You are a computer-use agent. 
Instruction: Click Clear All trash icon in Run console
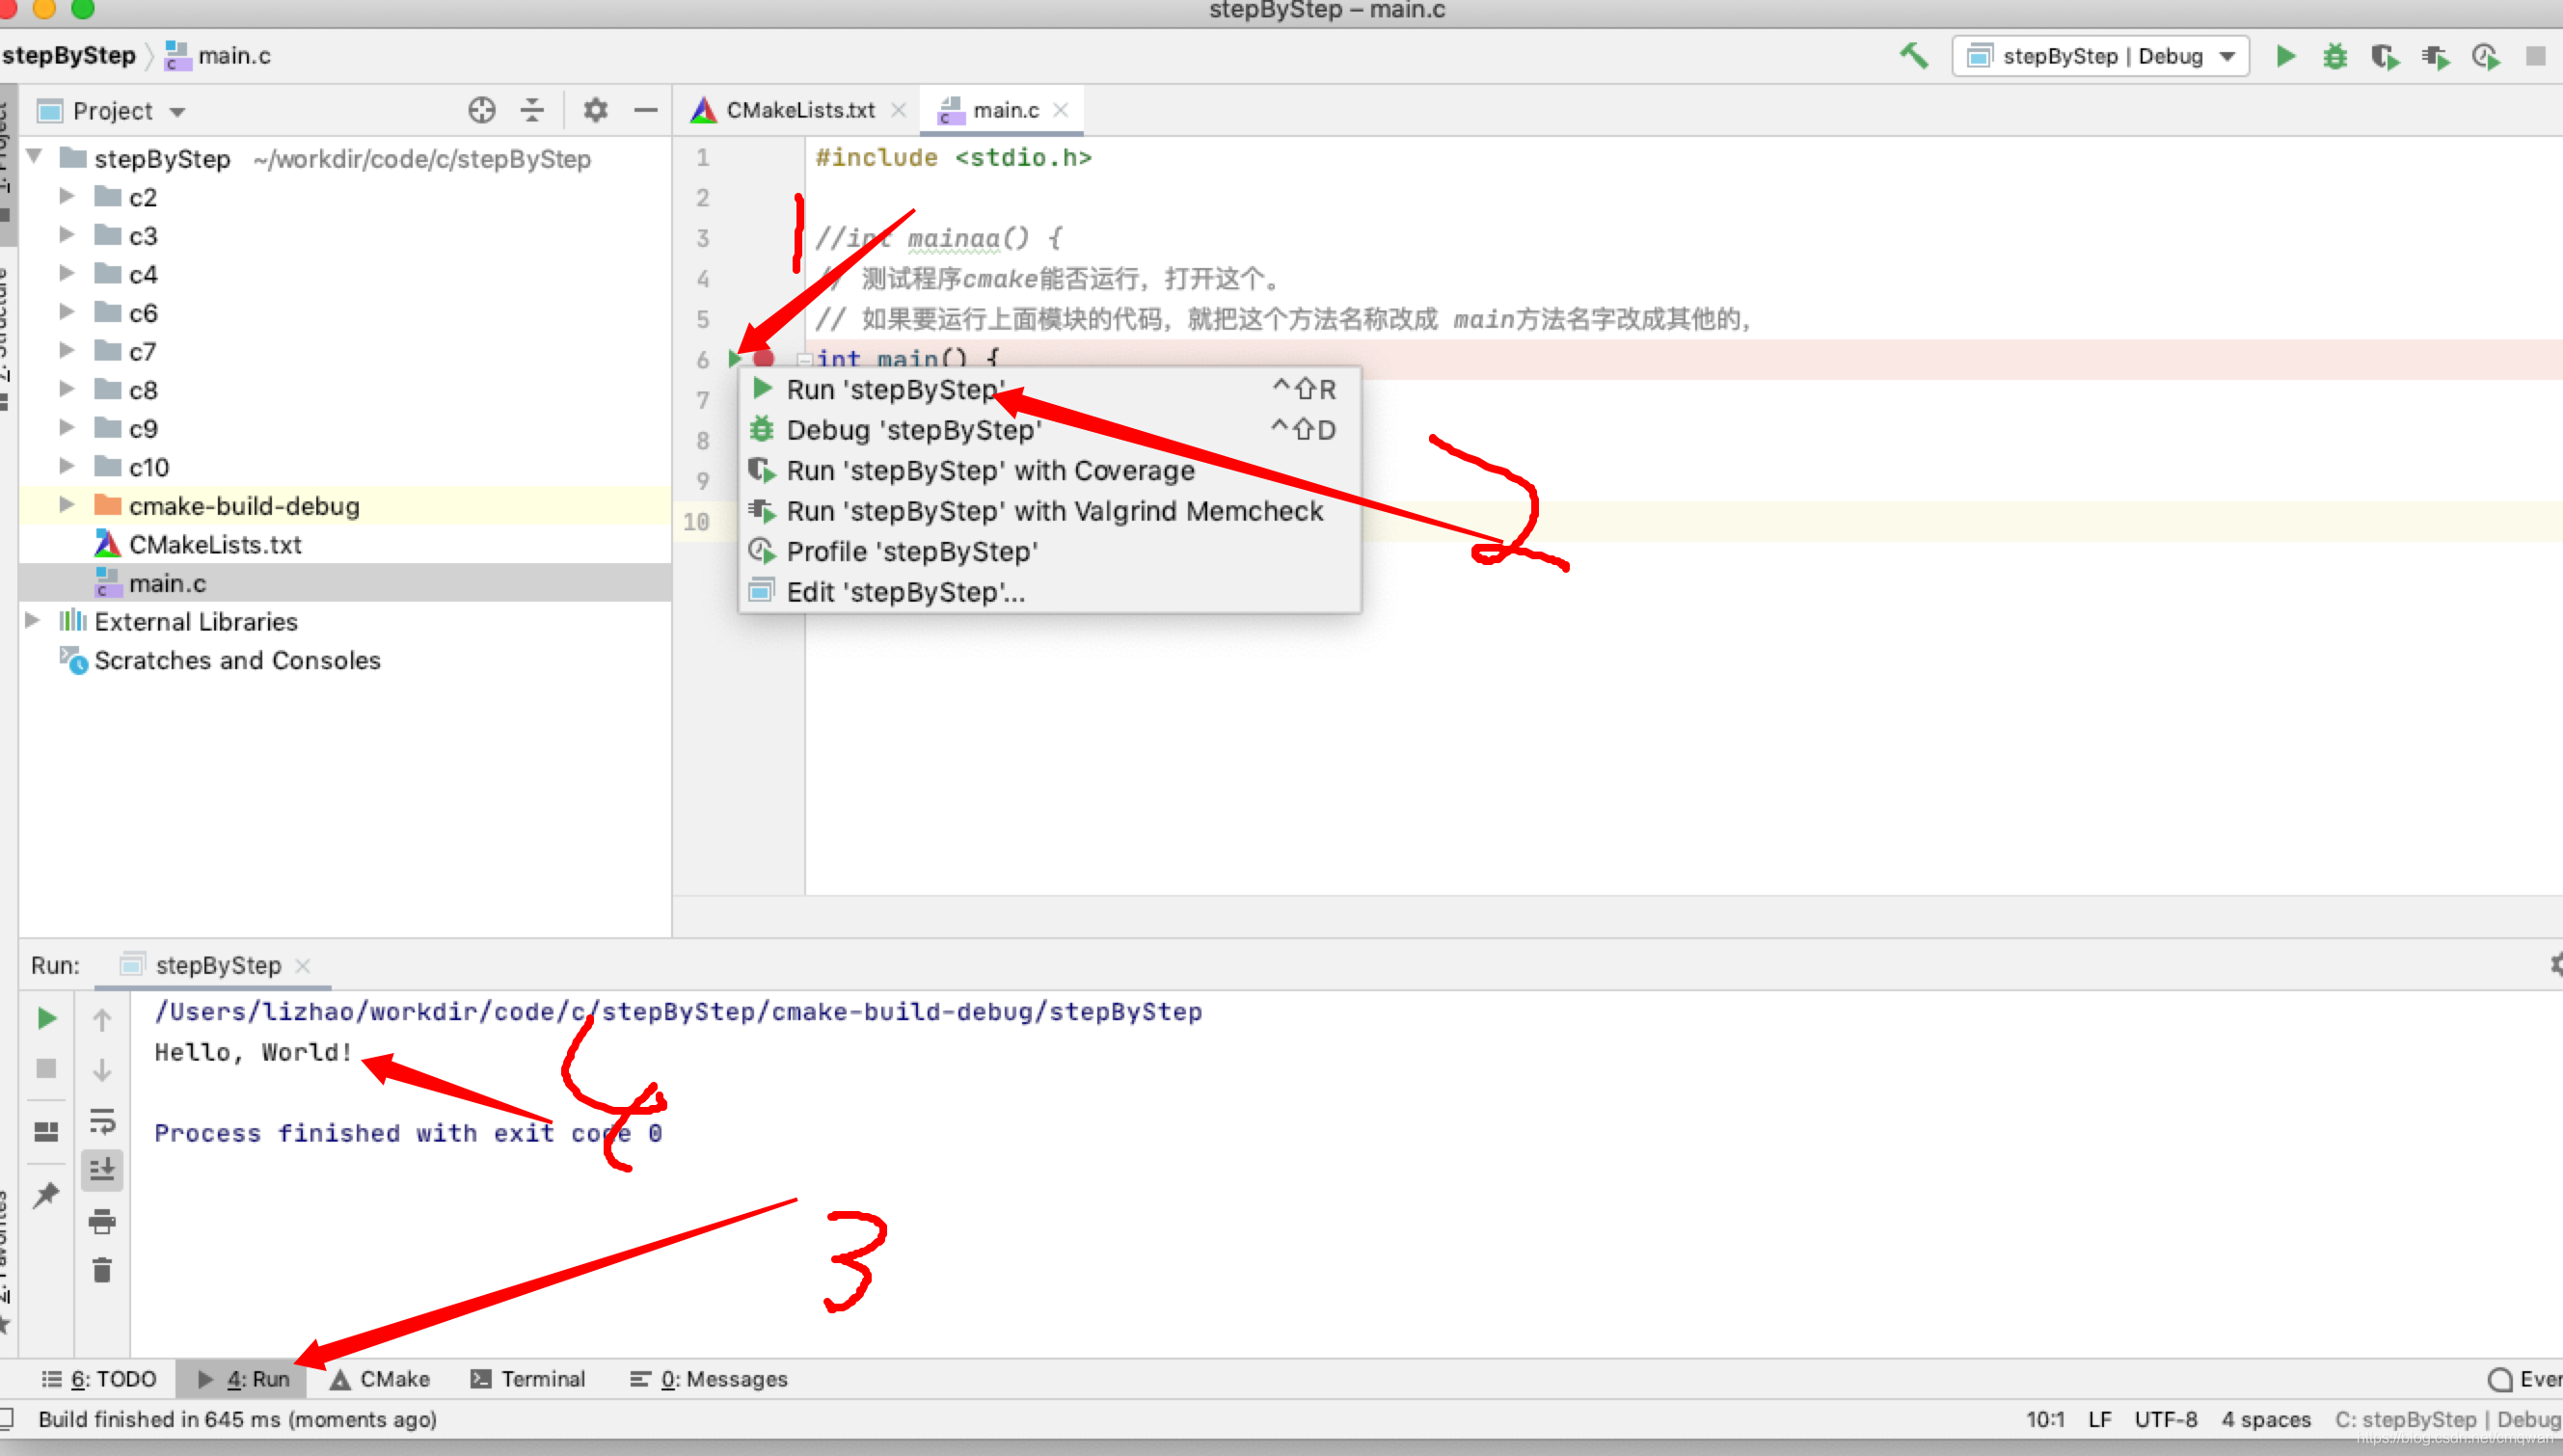click(x=102, y=1270)
